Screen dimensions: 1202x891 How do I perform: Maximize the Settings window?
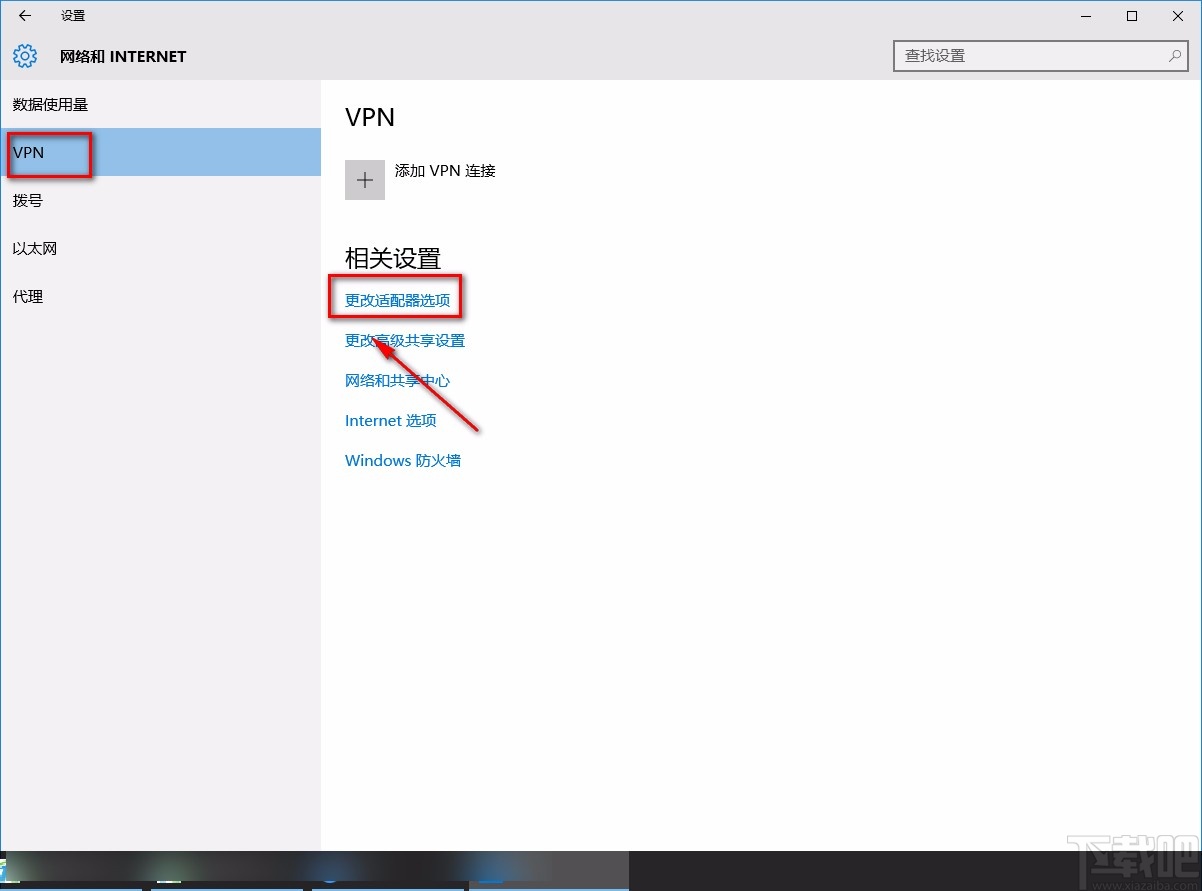pos(1131,16)
